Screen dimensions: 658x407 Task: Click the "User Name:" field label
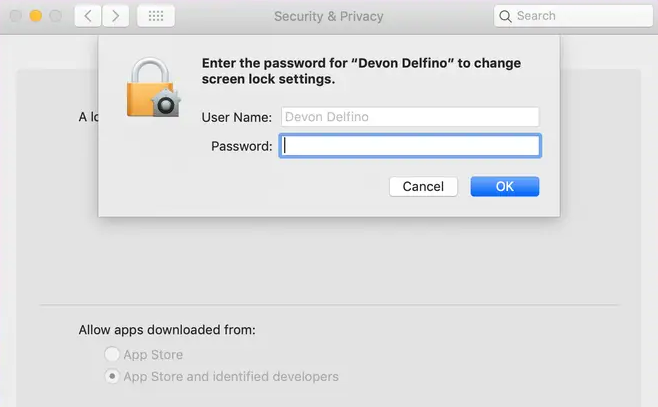coord(237,117)
